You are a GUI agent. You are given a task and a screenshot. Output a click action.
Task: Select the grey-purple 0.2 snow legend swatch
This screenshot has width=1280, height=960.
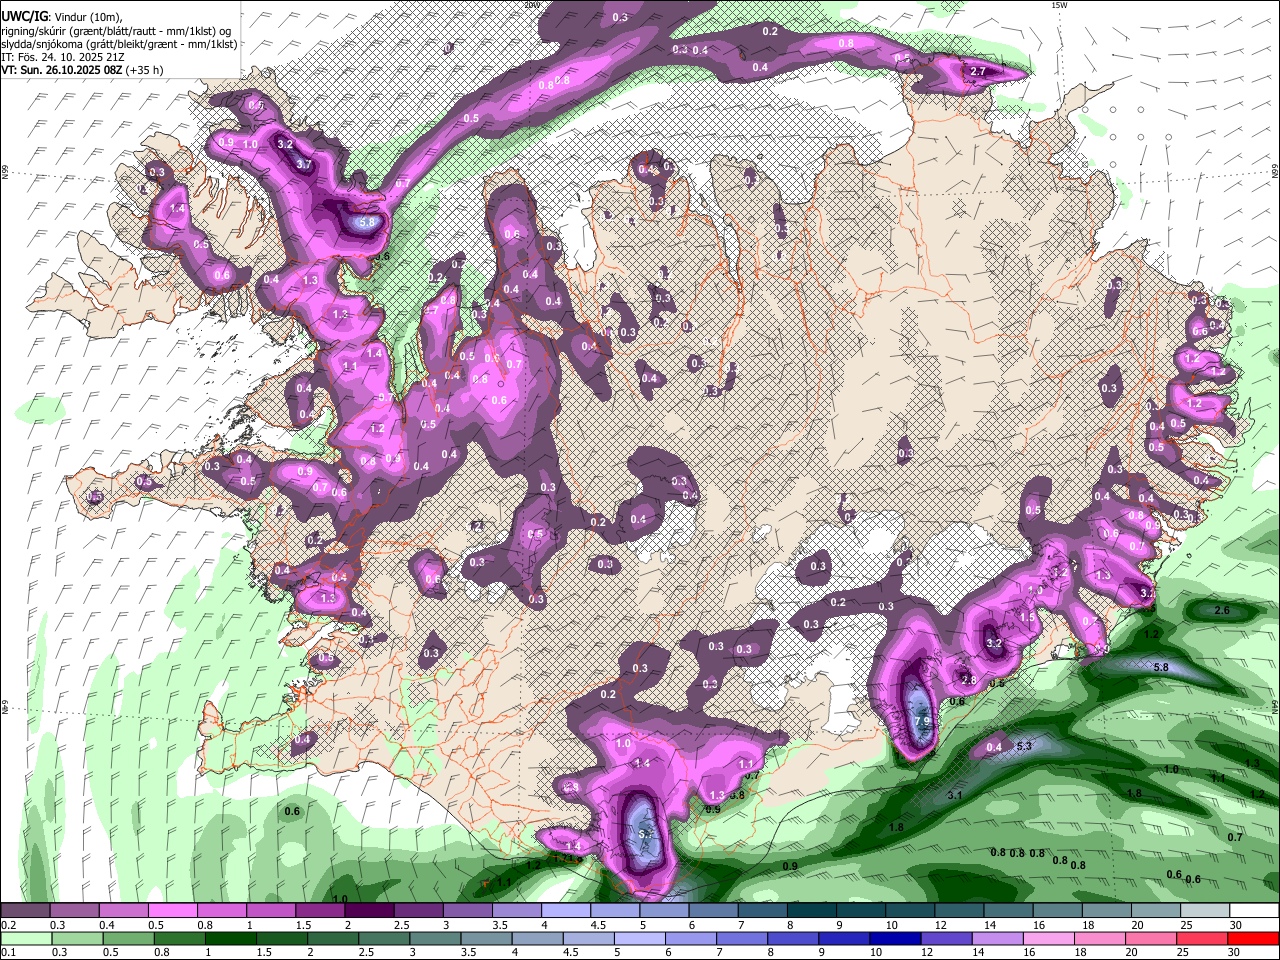tap(25, 911)
